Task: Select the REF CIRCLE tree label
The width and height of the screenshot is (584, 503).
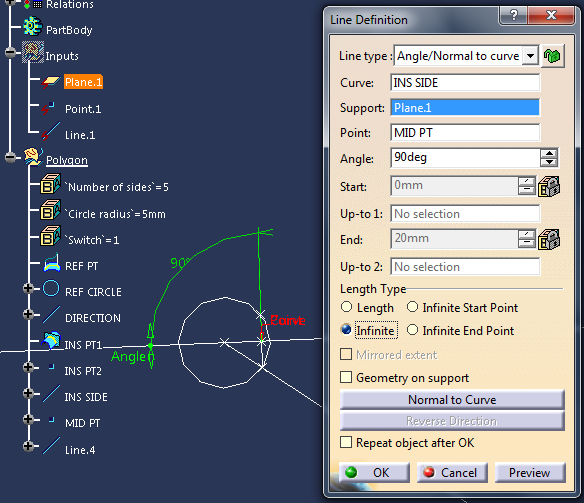Action: point(93,292)
